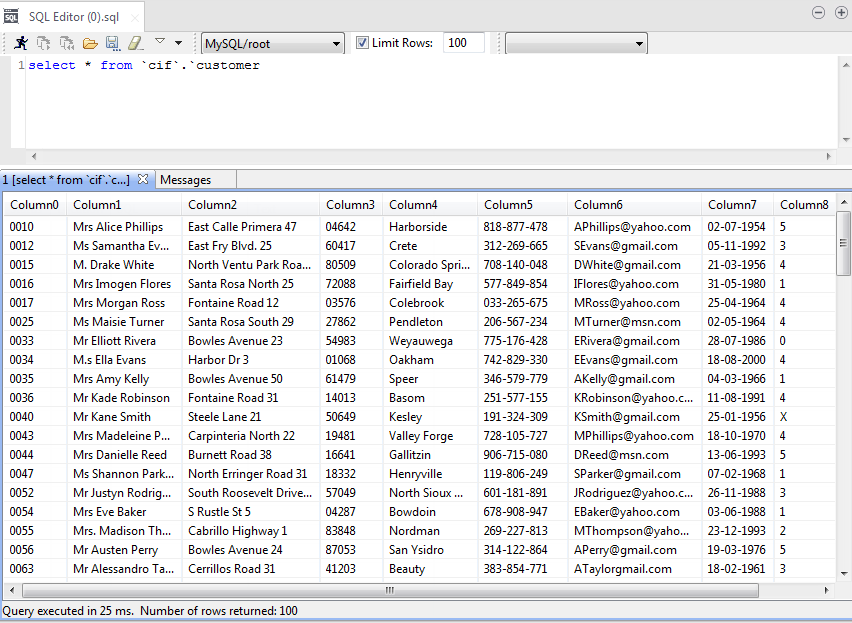The image size is (852, 623).
Task: Open the toolbar chevron dropdown menu
Action: pyautogui.click(x=159, y=43)
